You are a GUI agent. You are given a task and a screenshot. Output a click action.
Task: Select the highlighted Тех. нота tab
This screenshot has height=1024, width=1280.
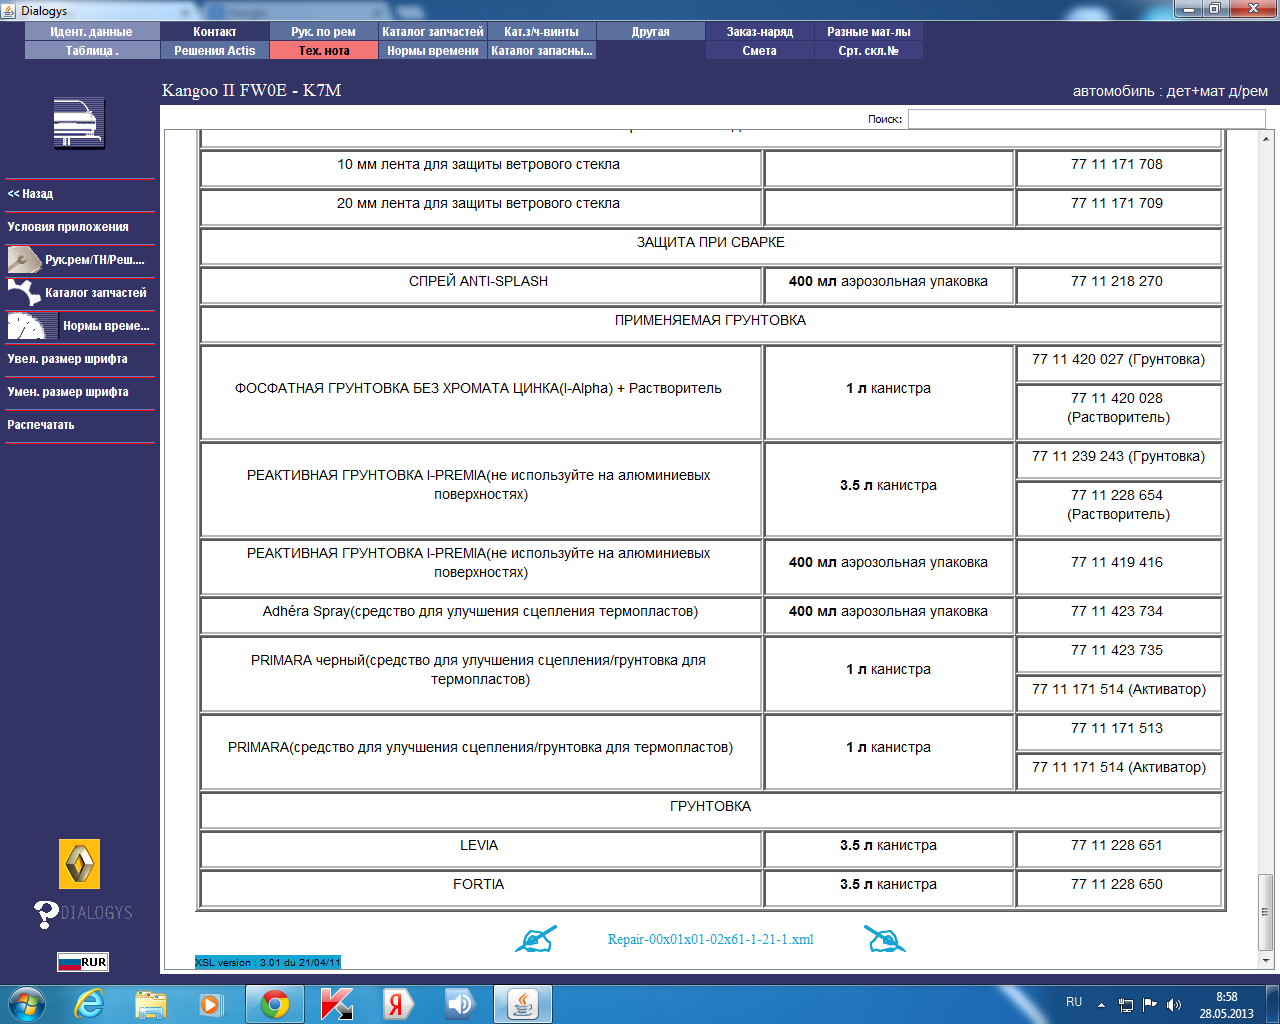coord(324,51)
